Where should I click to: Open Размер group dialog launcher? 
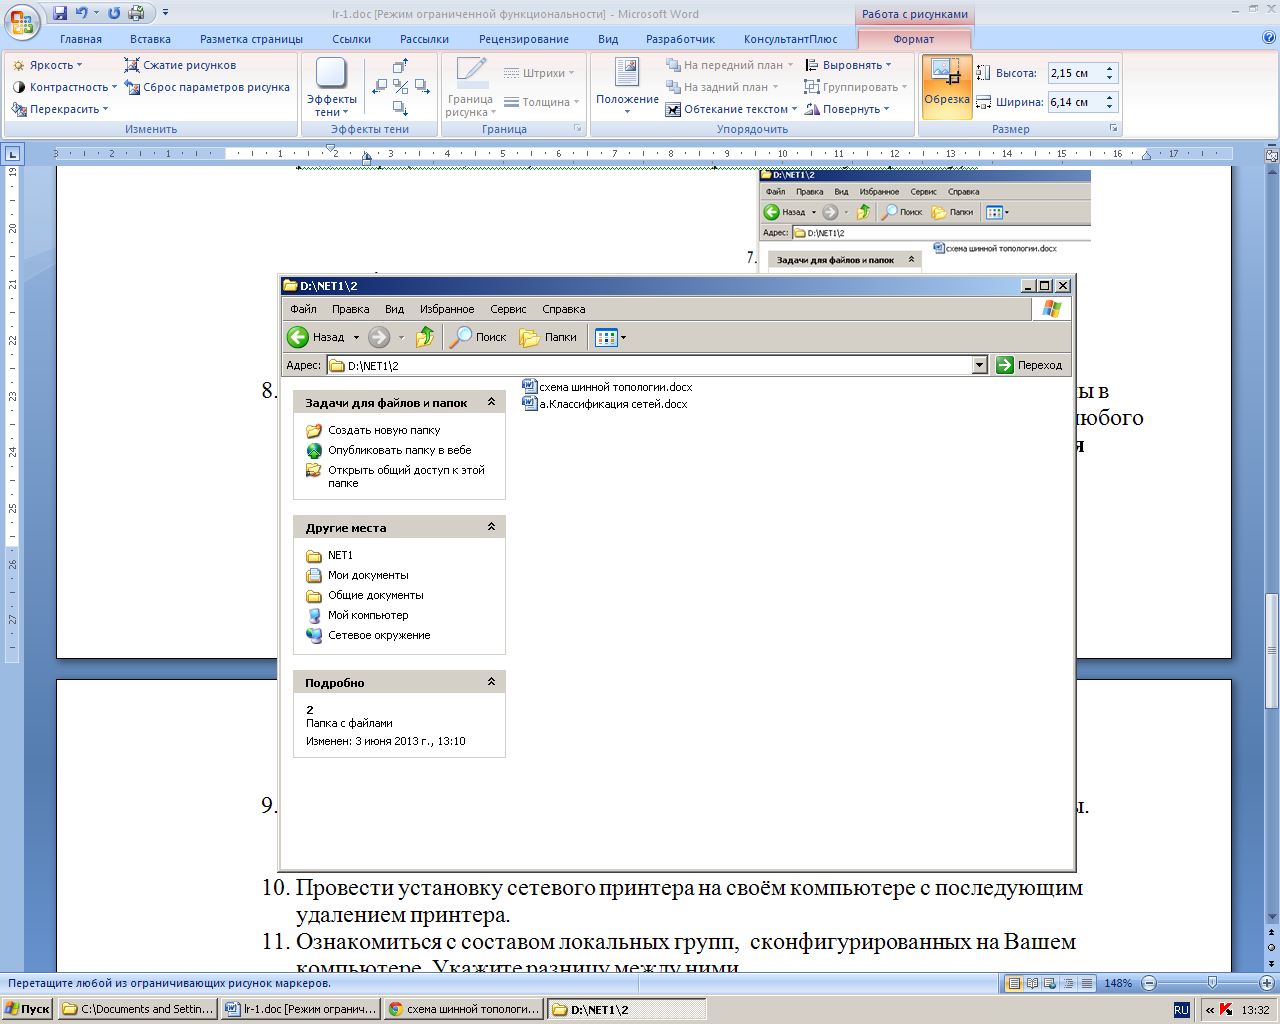click(1113, 129)
